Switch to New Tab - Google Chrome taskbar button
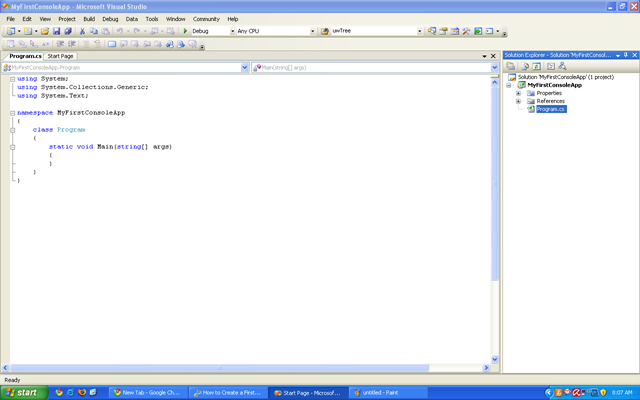Image resolution: width=640 pixels, height=400 pixels. coord(149,393)
